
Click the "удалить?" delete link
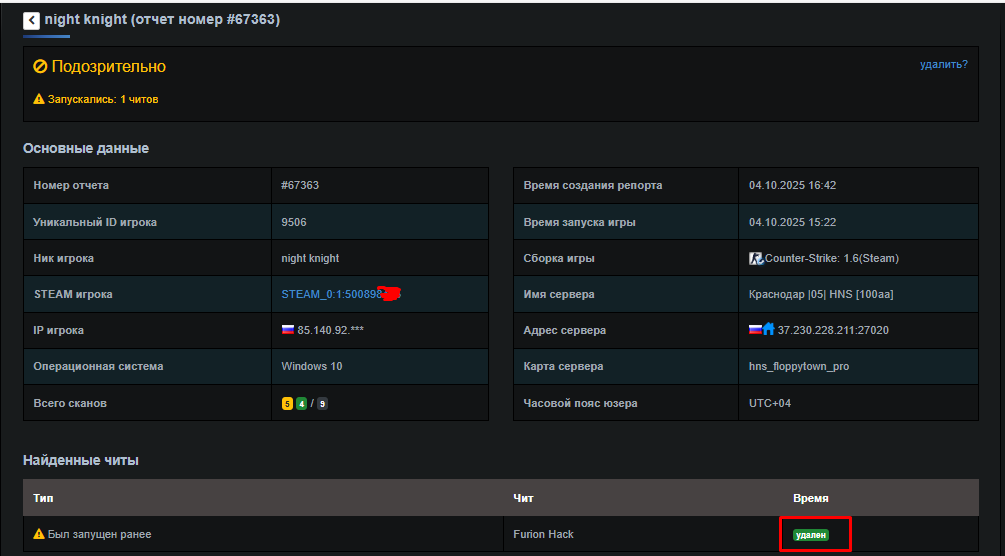(x=943, y=65)
